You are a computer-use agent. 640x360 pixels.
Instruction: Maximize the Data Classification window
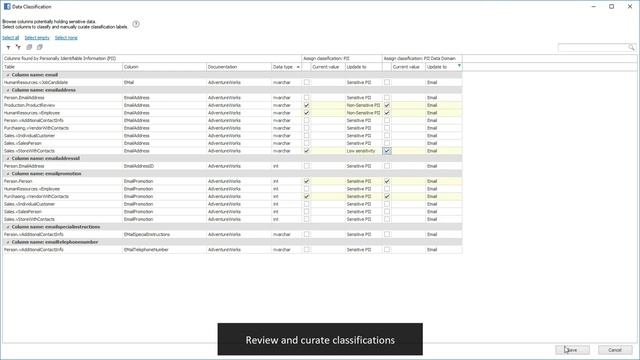tap(611, 7)
